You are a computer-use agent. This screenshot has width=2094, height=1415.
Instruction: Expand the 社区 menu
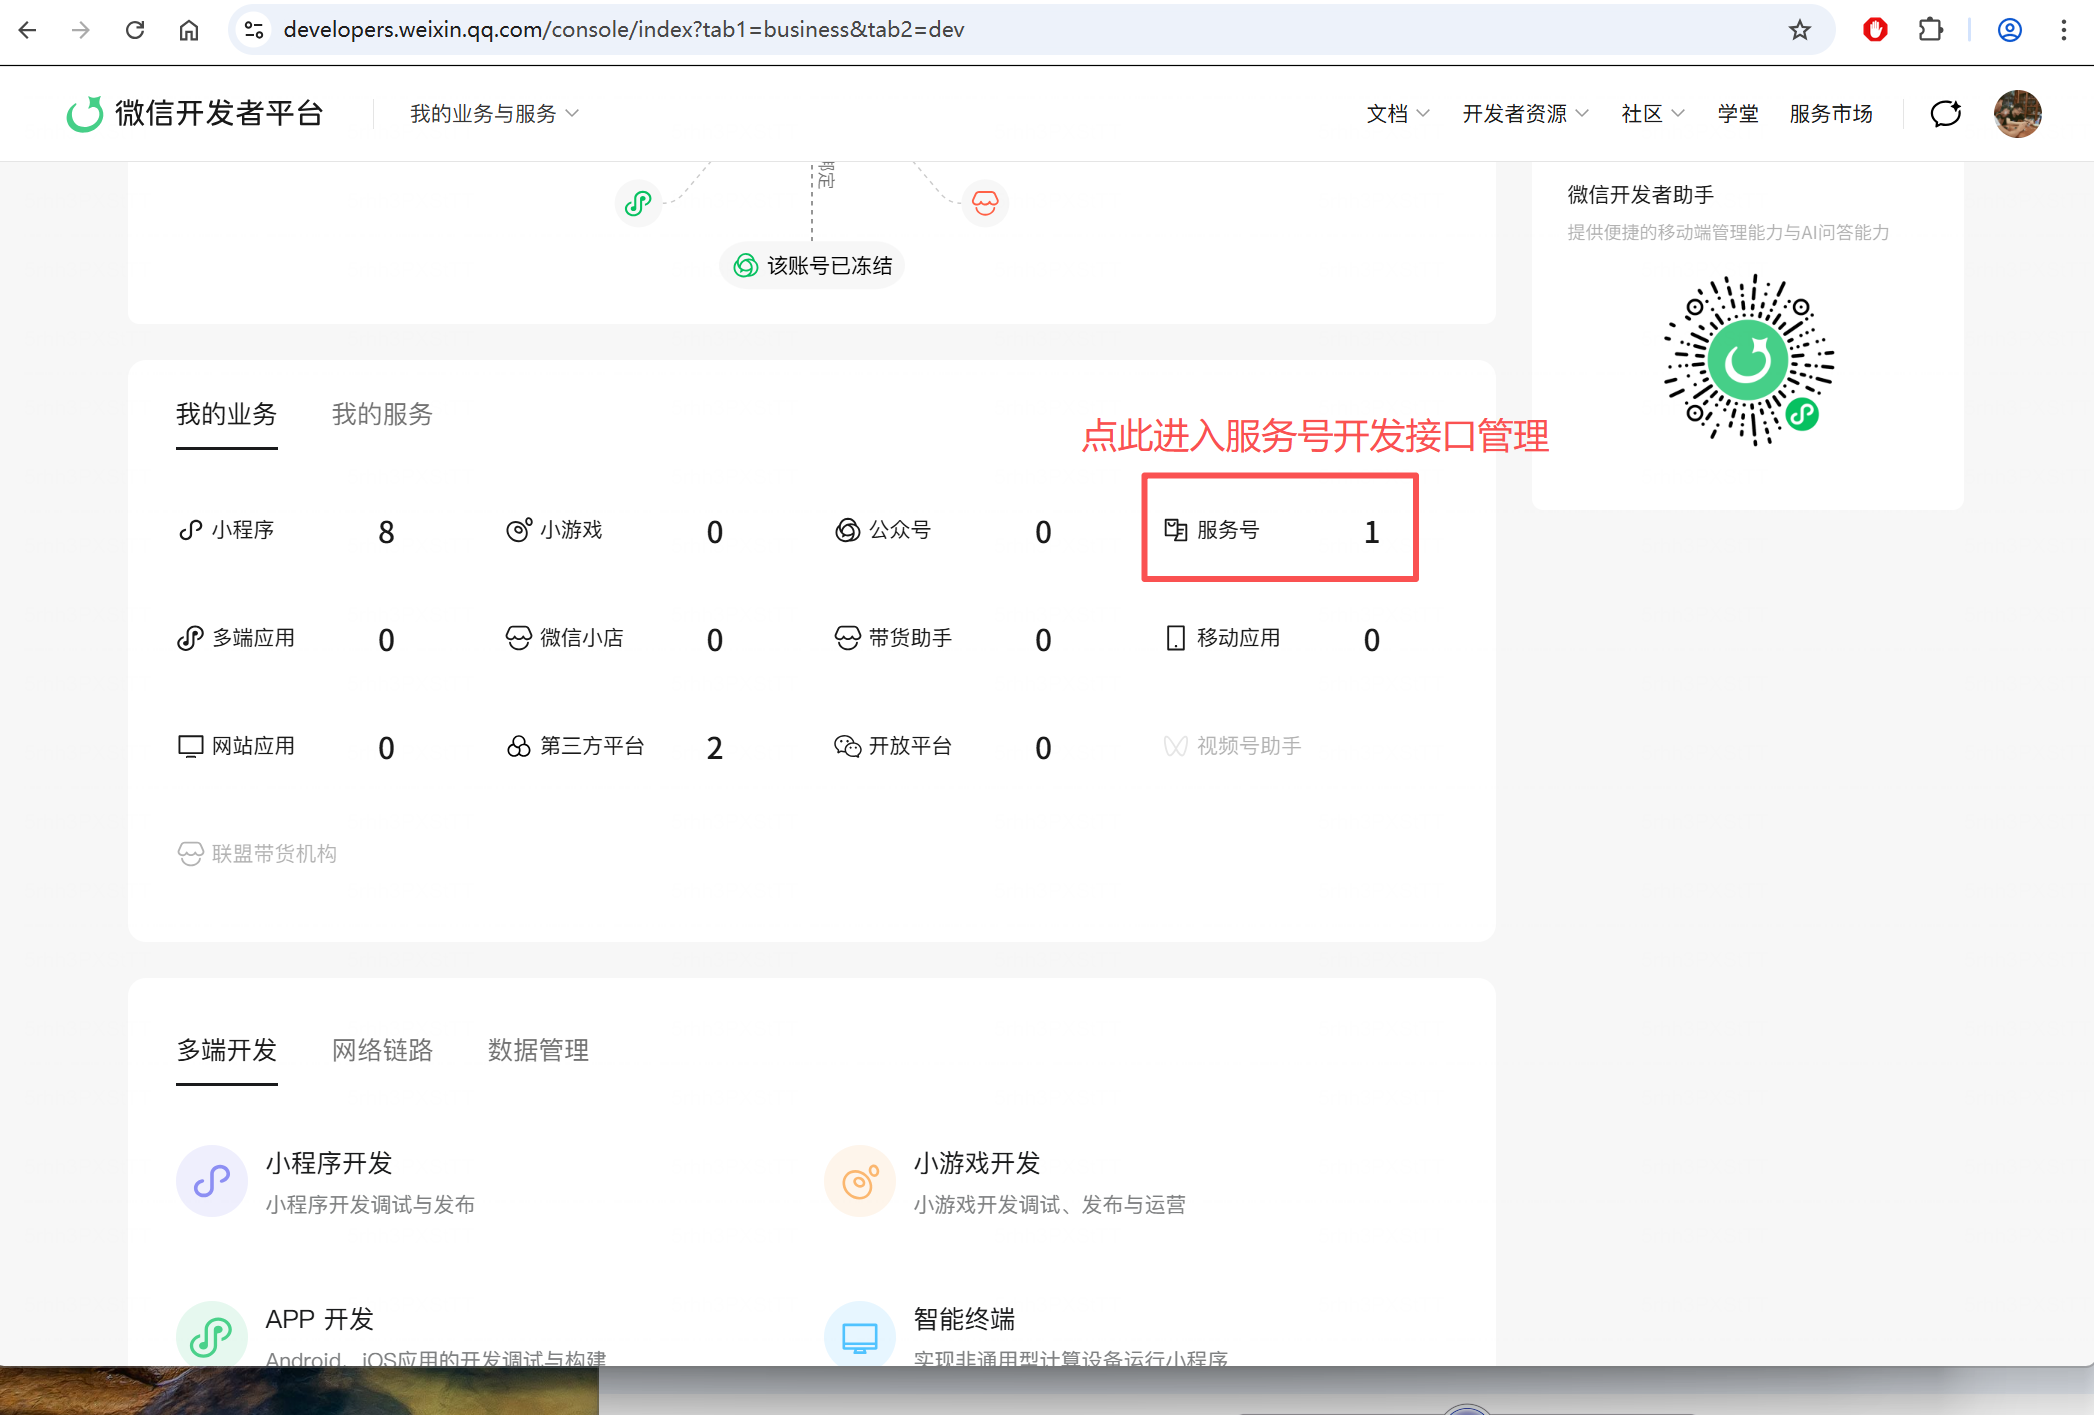click(1653, 114)
